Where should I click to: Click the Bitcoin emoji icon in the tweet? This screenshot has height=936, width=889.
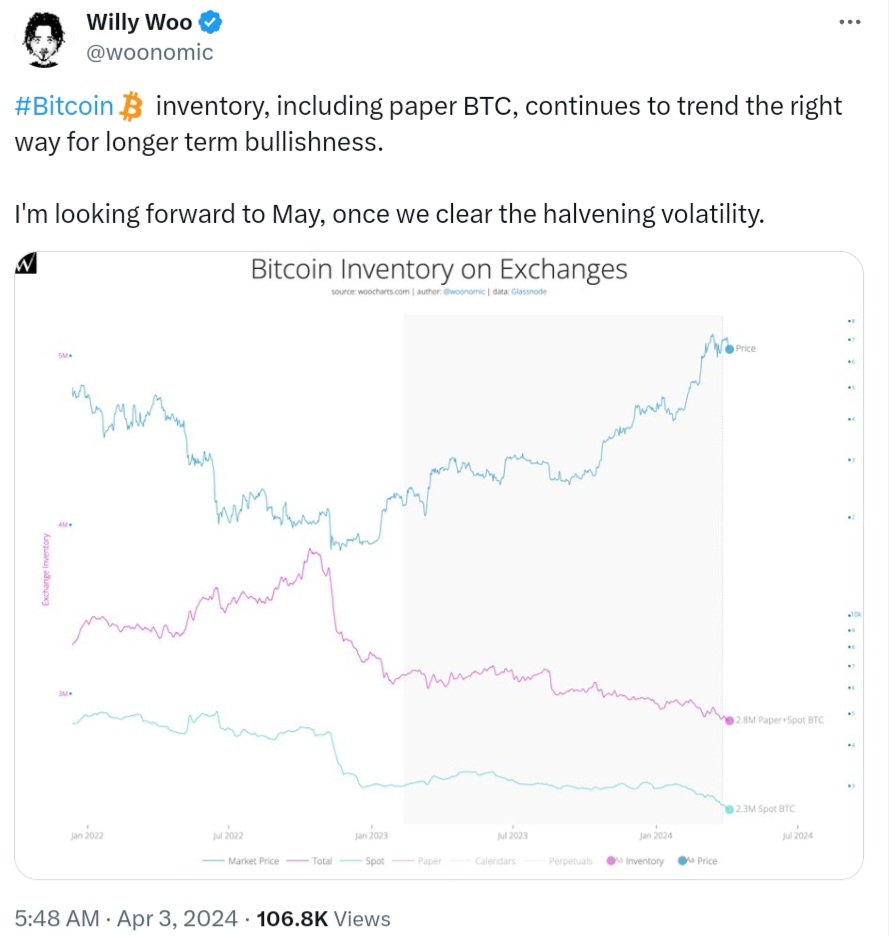coord(132,105)
